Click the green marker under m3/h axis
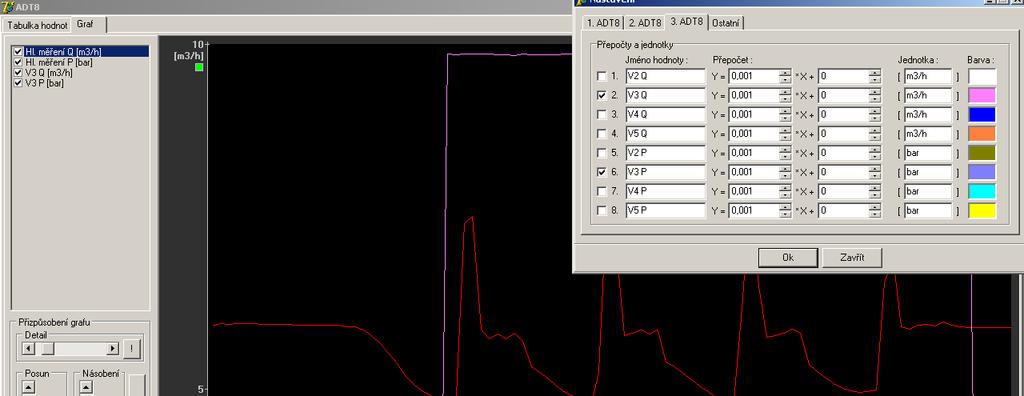 point(199,67)
